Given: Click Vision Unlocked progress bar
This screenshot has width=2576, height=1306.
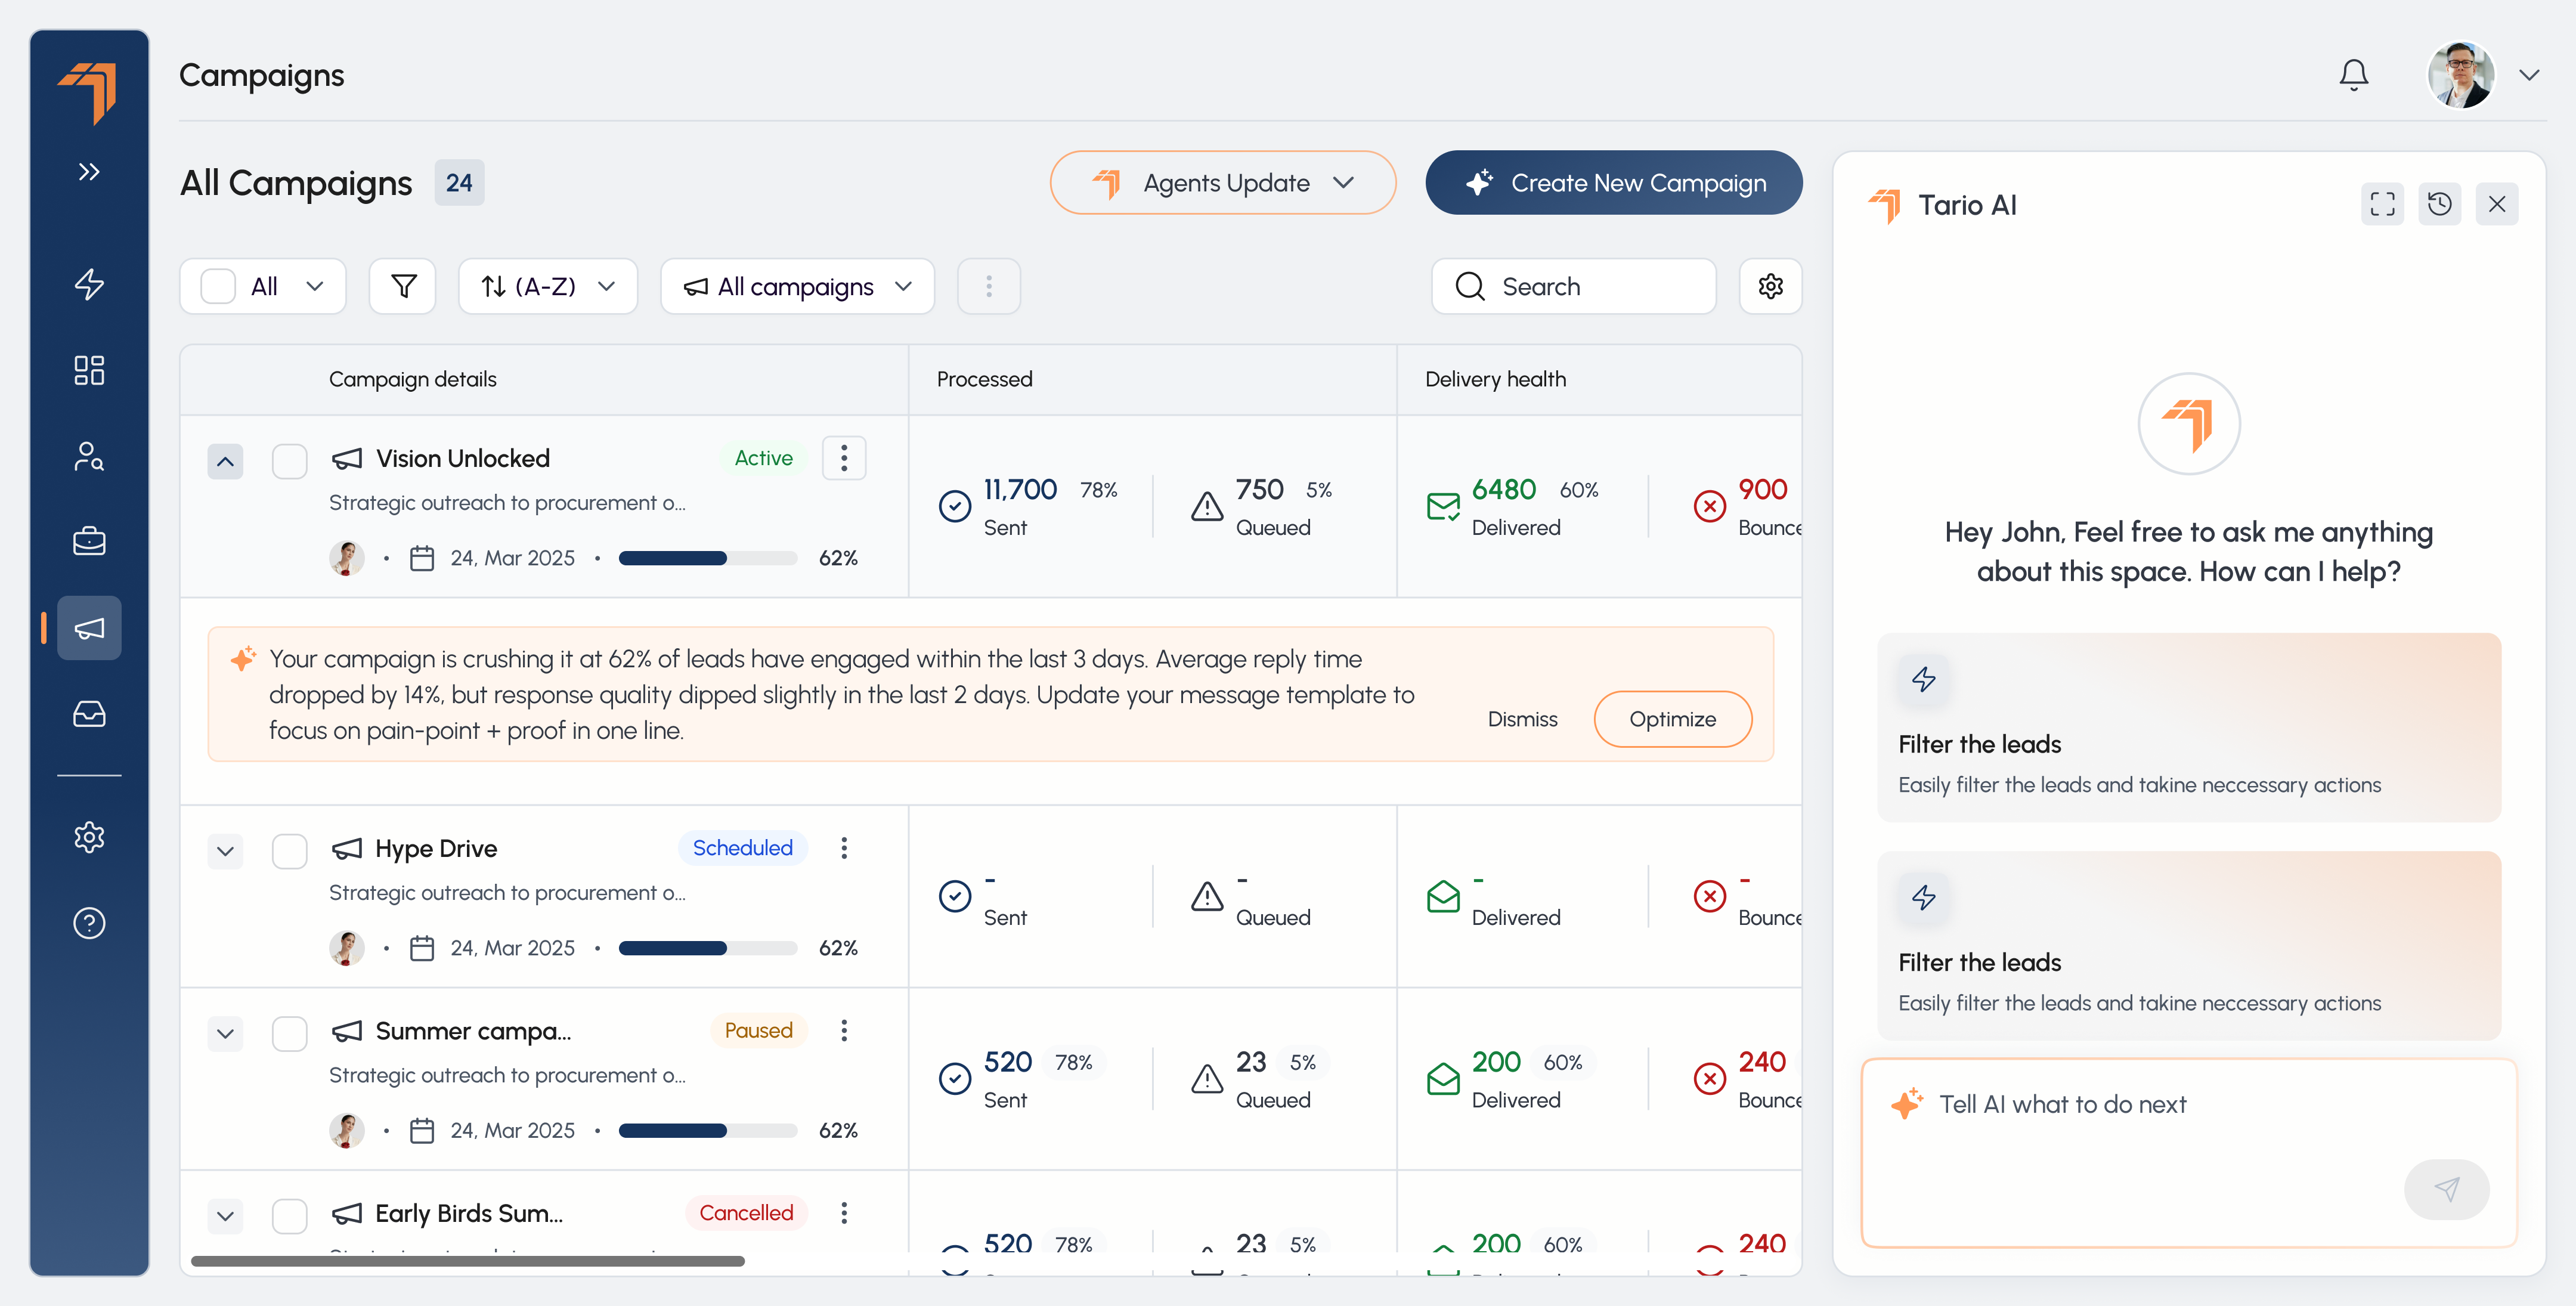Looking at the screenshot, I should 708,558.
